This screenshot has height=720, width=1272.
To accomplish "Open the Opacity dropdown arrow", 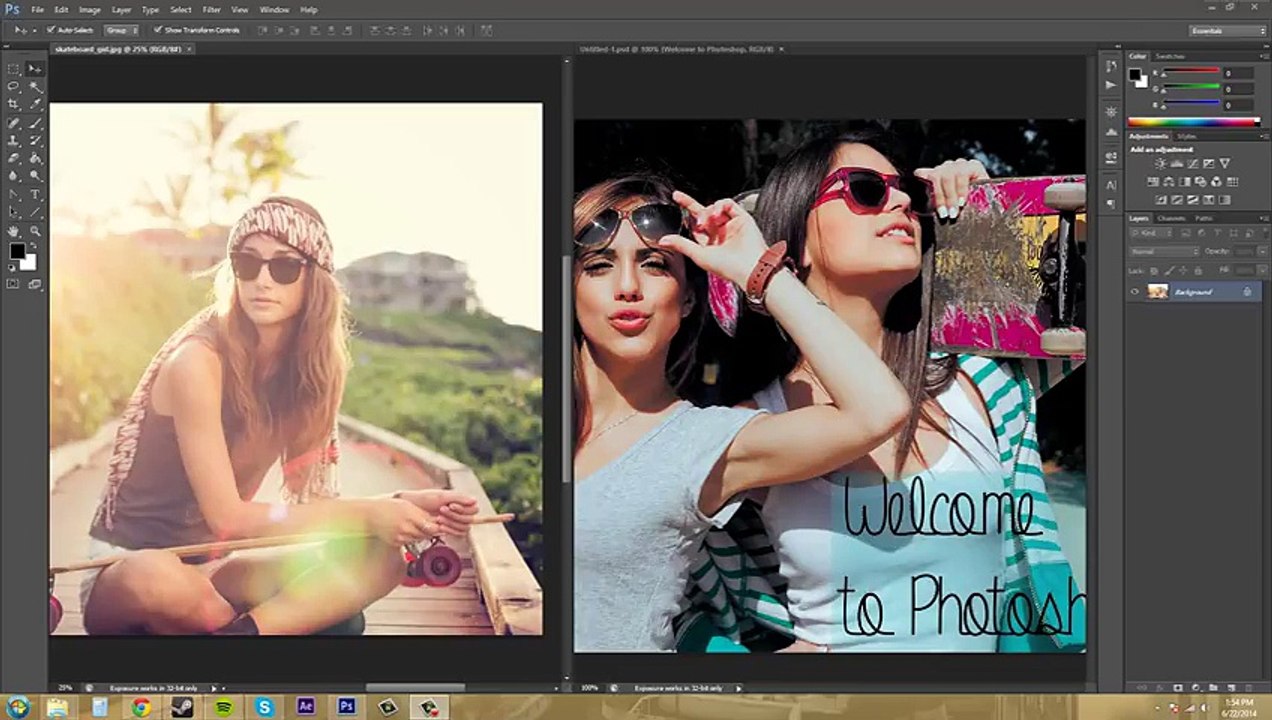I will (1262, 252).
